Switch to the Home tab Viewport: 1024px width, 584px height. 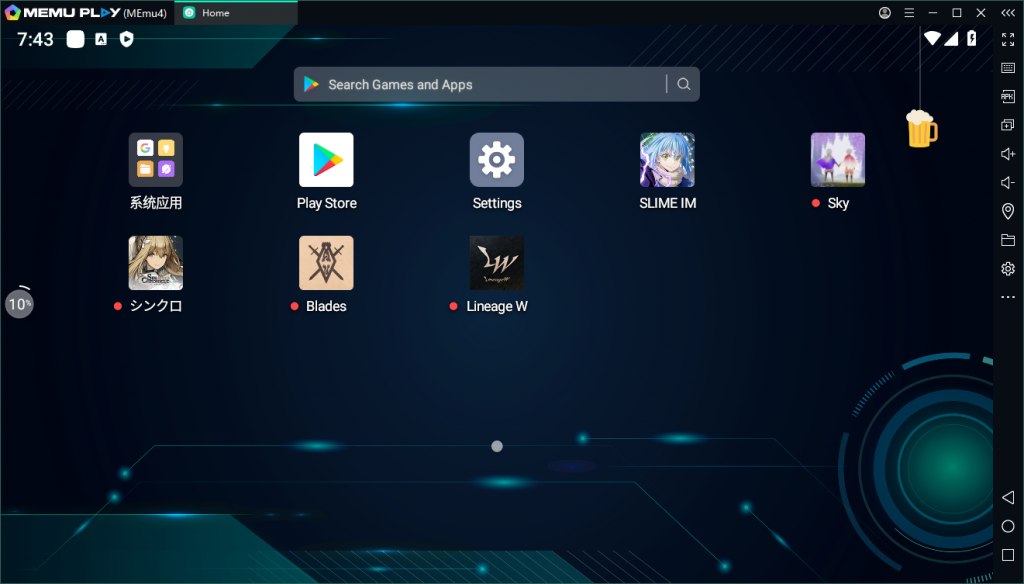[x=235, y=13]
